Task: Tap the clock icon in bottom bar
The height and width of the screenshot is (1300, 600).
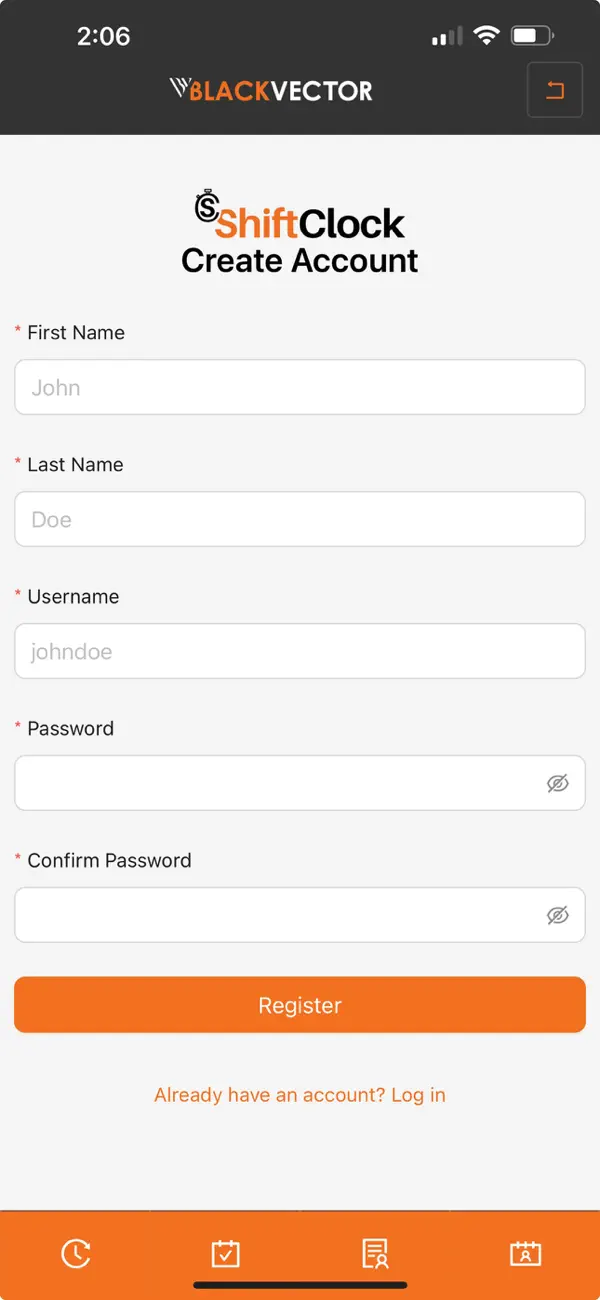Action: pyautogui.click(x=76, y=1253)
